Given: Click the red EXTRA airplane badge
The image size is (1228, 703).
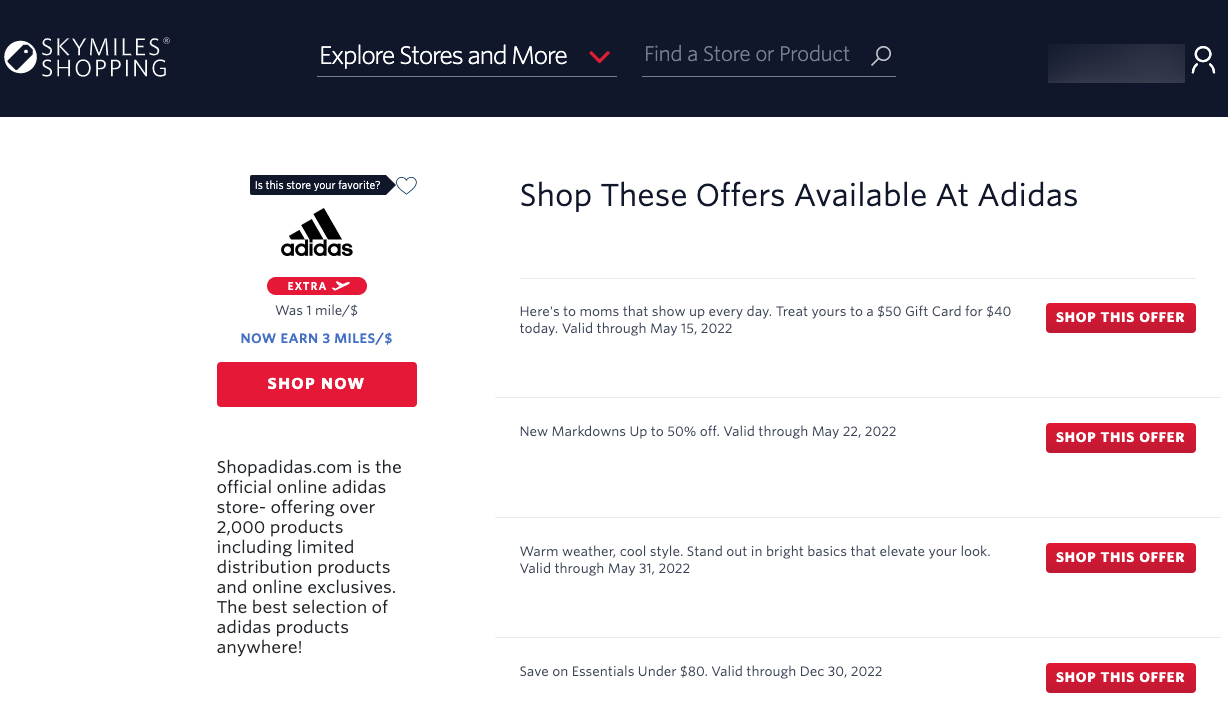Looking at the screenshot, I should [317, 286].
